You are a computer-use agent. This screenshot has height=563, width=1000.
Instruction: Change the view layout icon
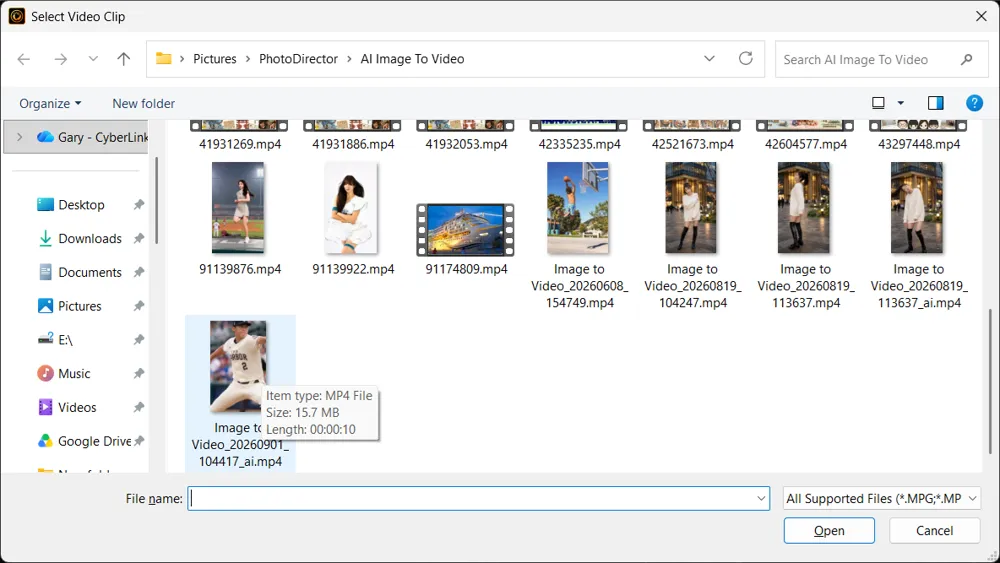[878, 103]
